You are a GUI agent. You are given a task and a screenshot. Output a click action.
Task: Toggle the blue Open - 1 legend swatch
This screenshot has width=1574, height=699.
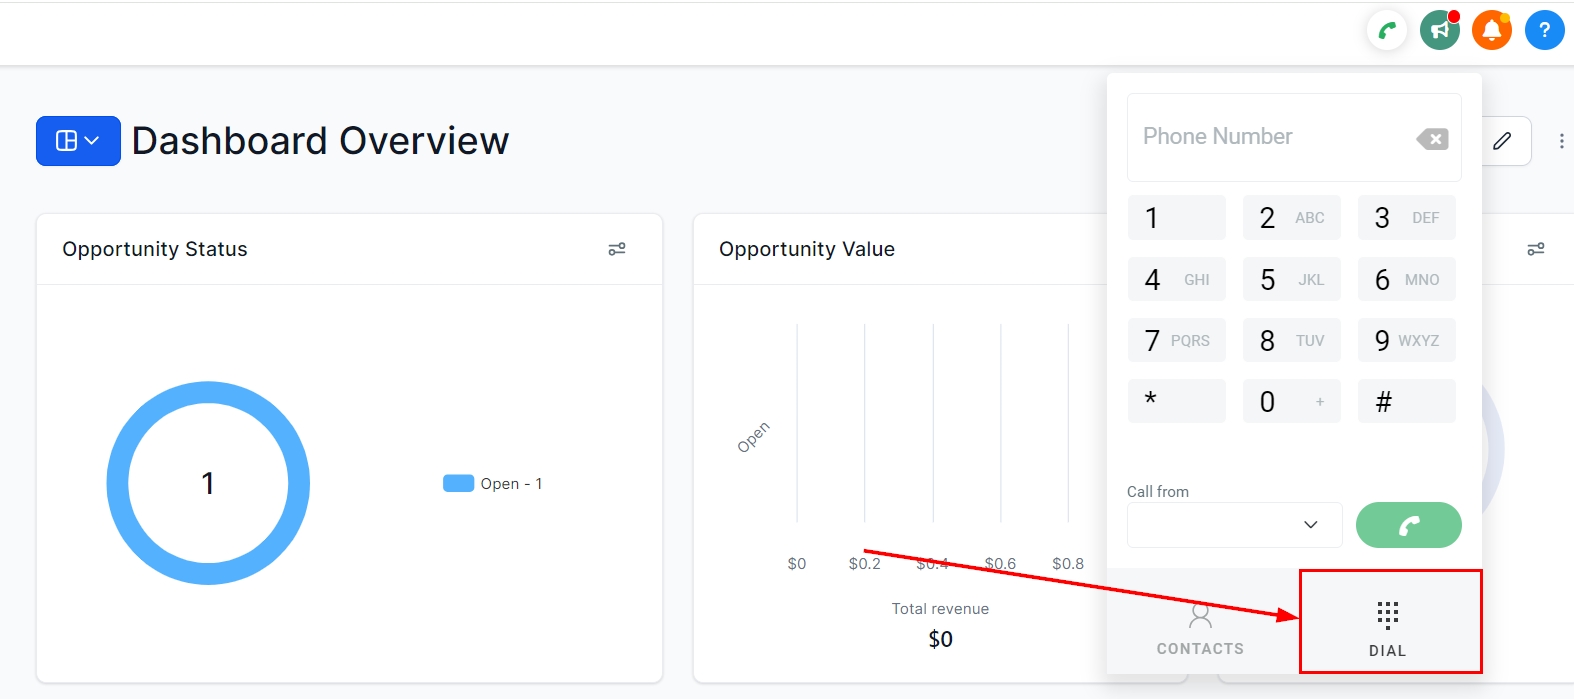point(458,484)
